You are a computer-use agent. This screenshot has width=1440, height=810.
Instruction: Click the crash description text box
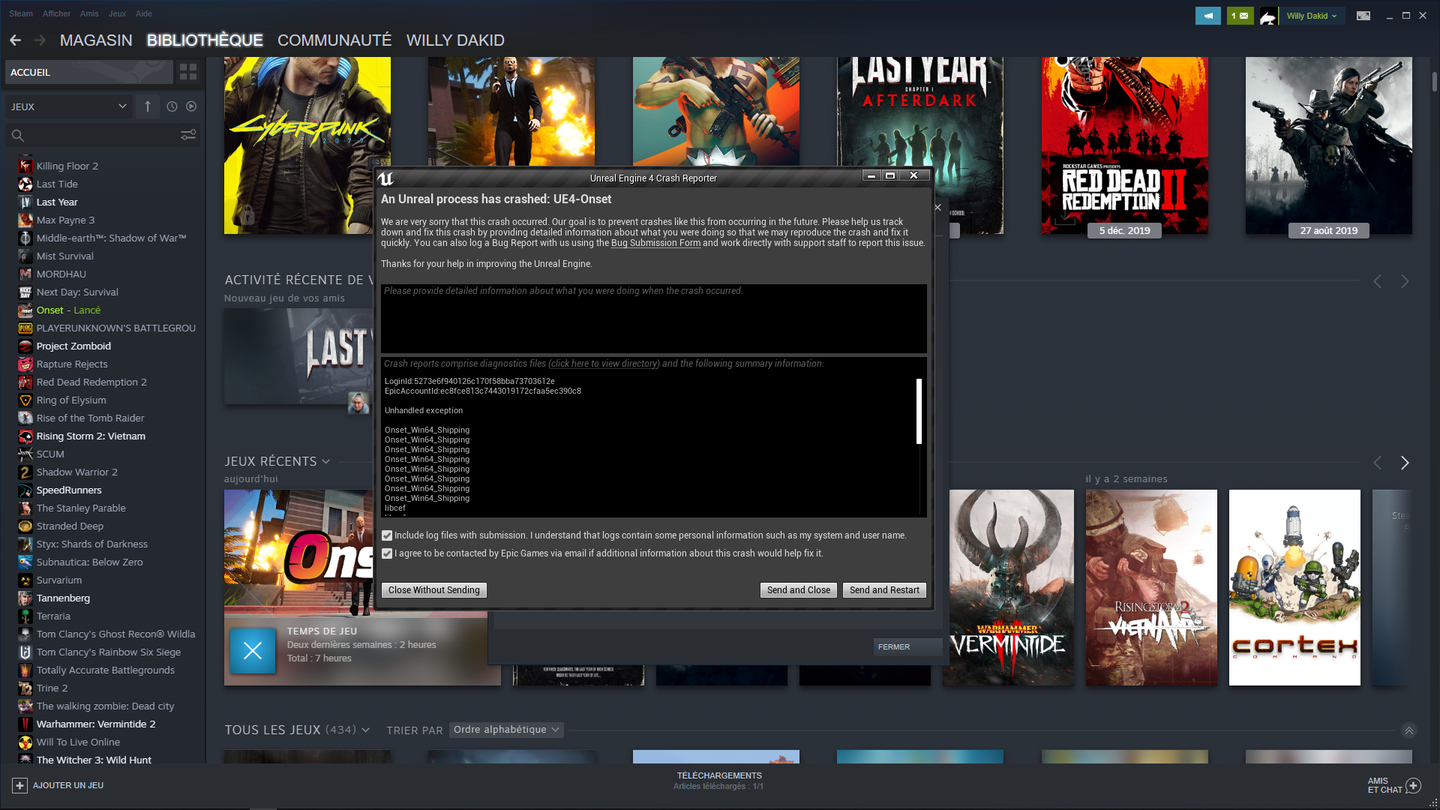654,318
